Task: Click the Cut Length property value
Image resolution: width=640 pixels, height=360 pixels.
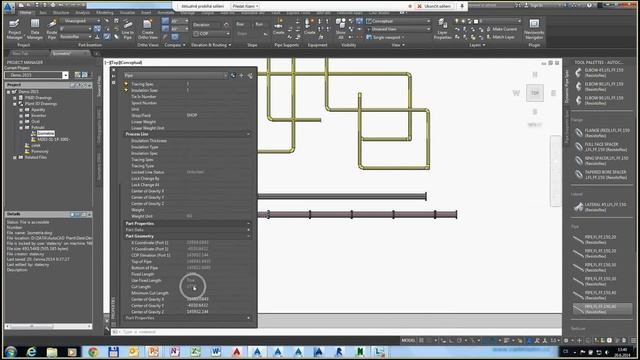Action: [x=192, y=287]
